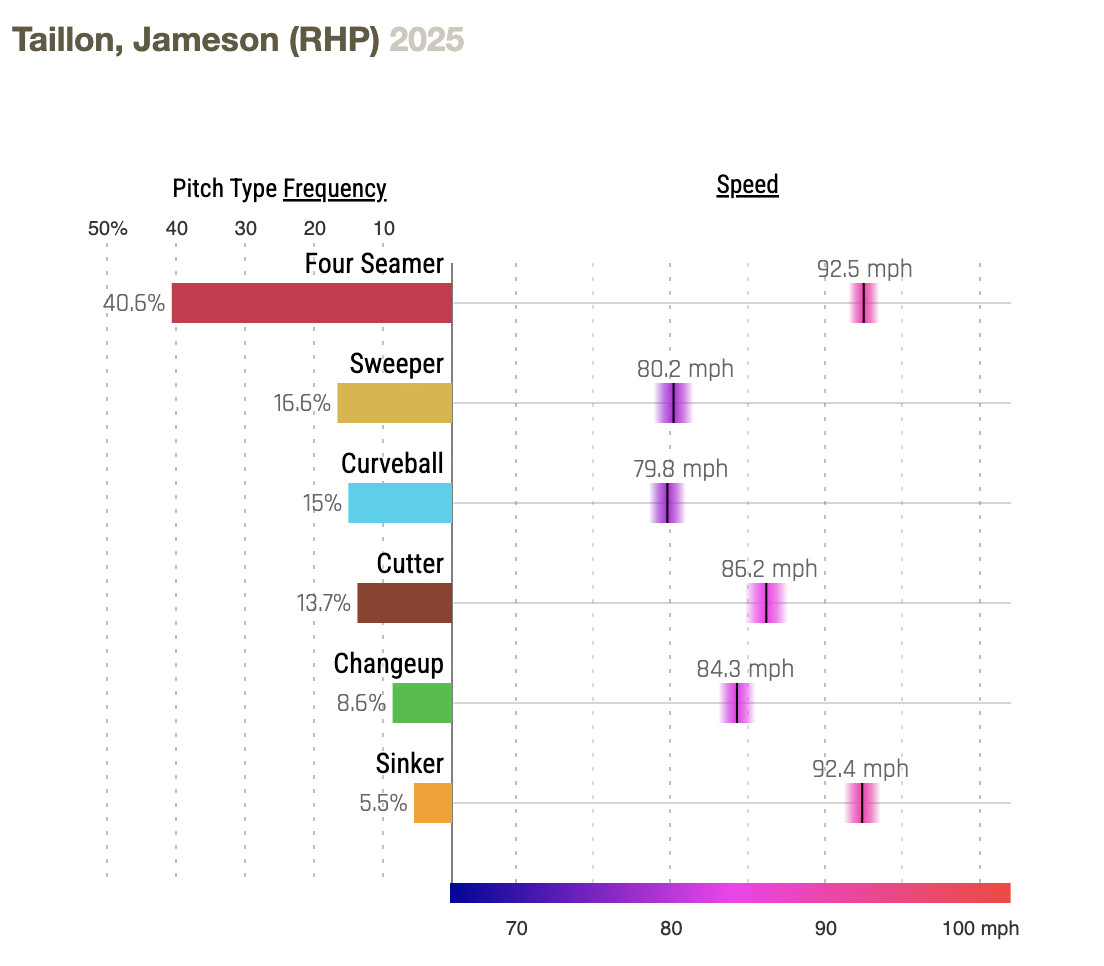Click the Sinker 92.4 mph speed marker
The image size is (1104, 966).
(x=862, y=803)
